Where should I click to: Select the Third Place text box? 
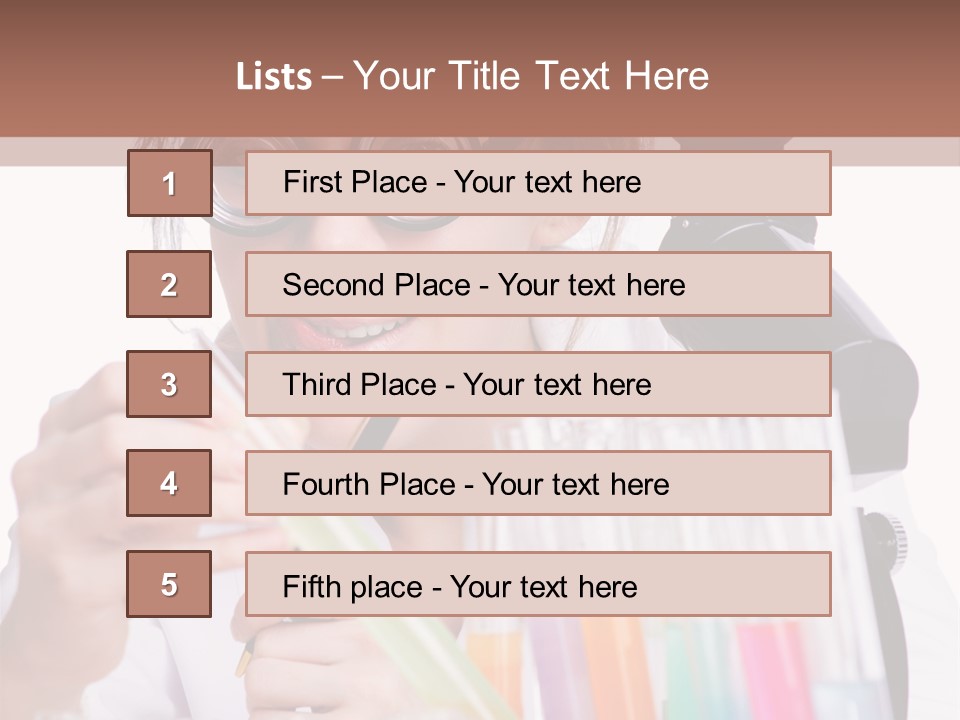pos(538,384)
